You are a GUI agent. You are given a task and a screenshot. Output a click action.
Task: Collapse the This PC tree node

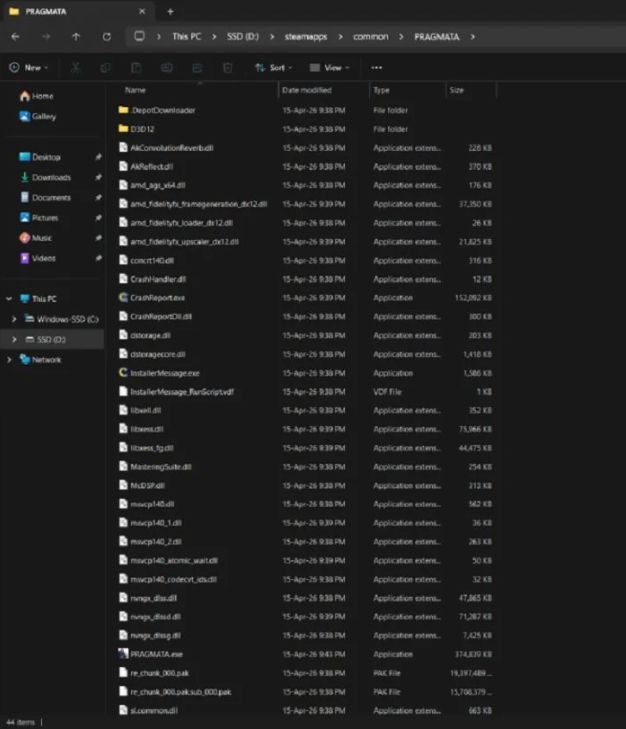pyautogui.click(x=9, y=299)
